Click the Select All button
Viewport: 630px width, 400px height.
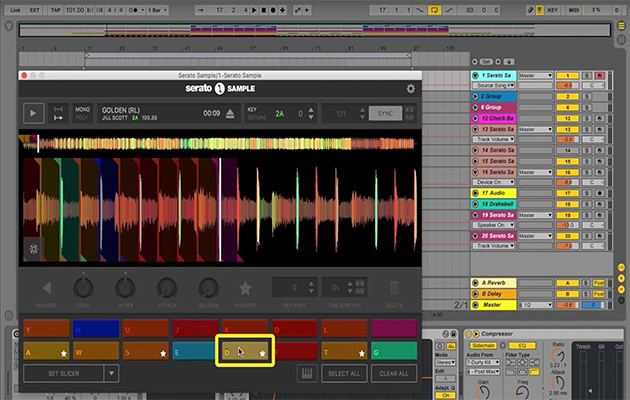point(343,373)
